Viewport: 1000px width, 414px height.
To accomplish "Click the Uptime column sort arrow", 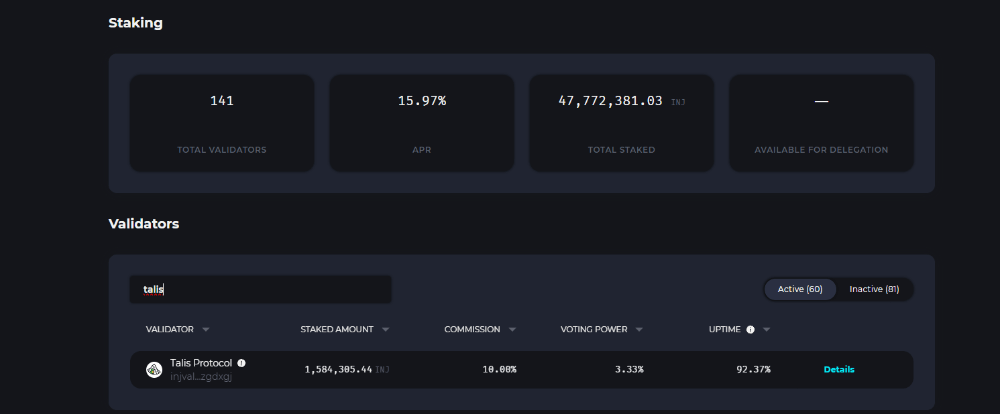I will coord(767,329).
